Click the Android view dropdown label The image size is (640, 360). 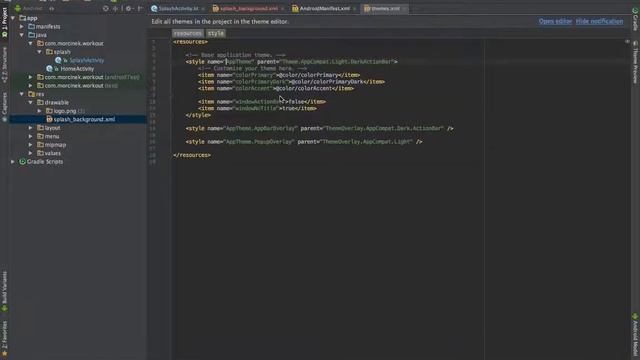tap(33, 8)
